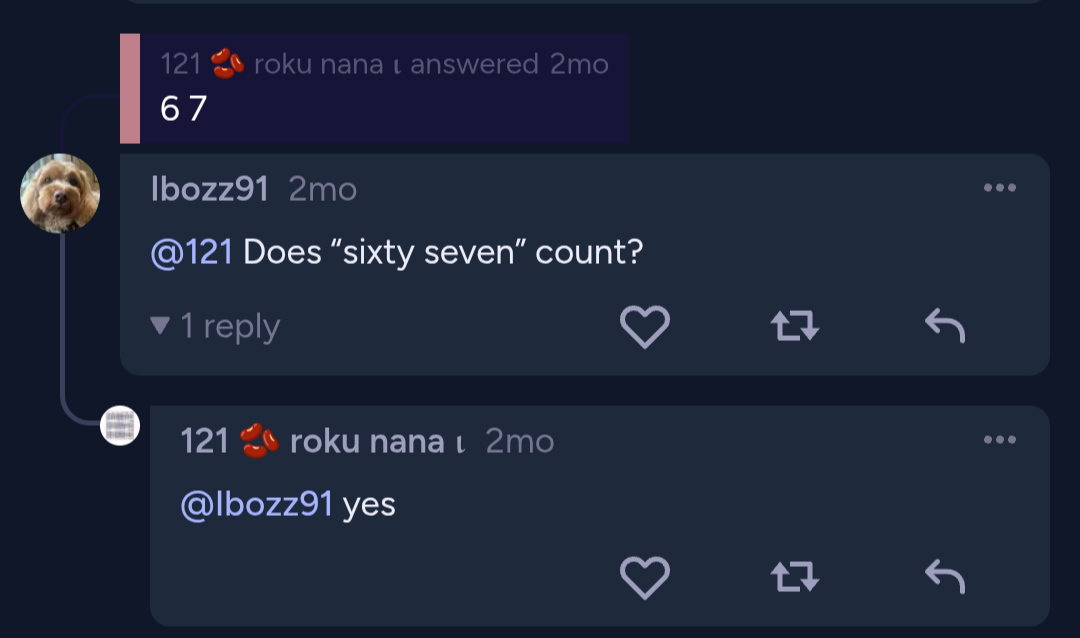Click the 2mo timestamp beside lbozz91
Viewport: 1080px width, 638px height.
click(x=322, y=189)
